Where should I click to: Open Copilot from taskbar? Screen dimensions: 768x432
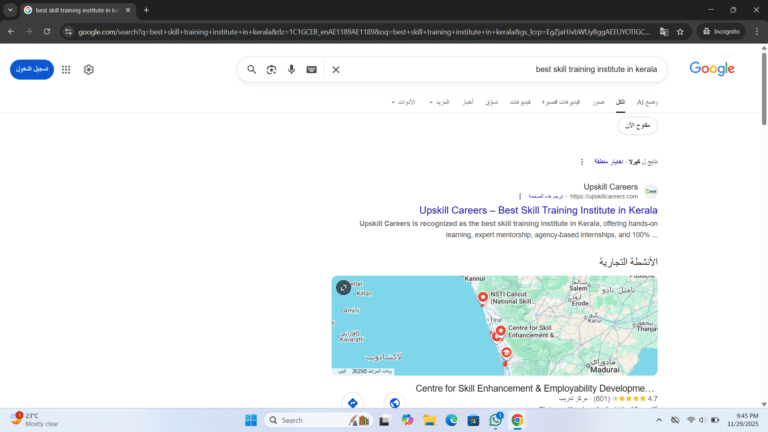(x=407, y=420)
